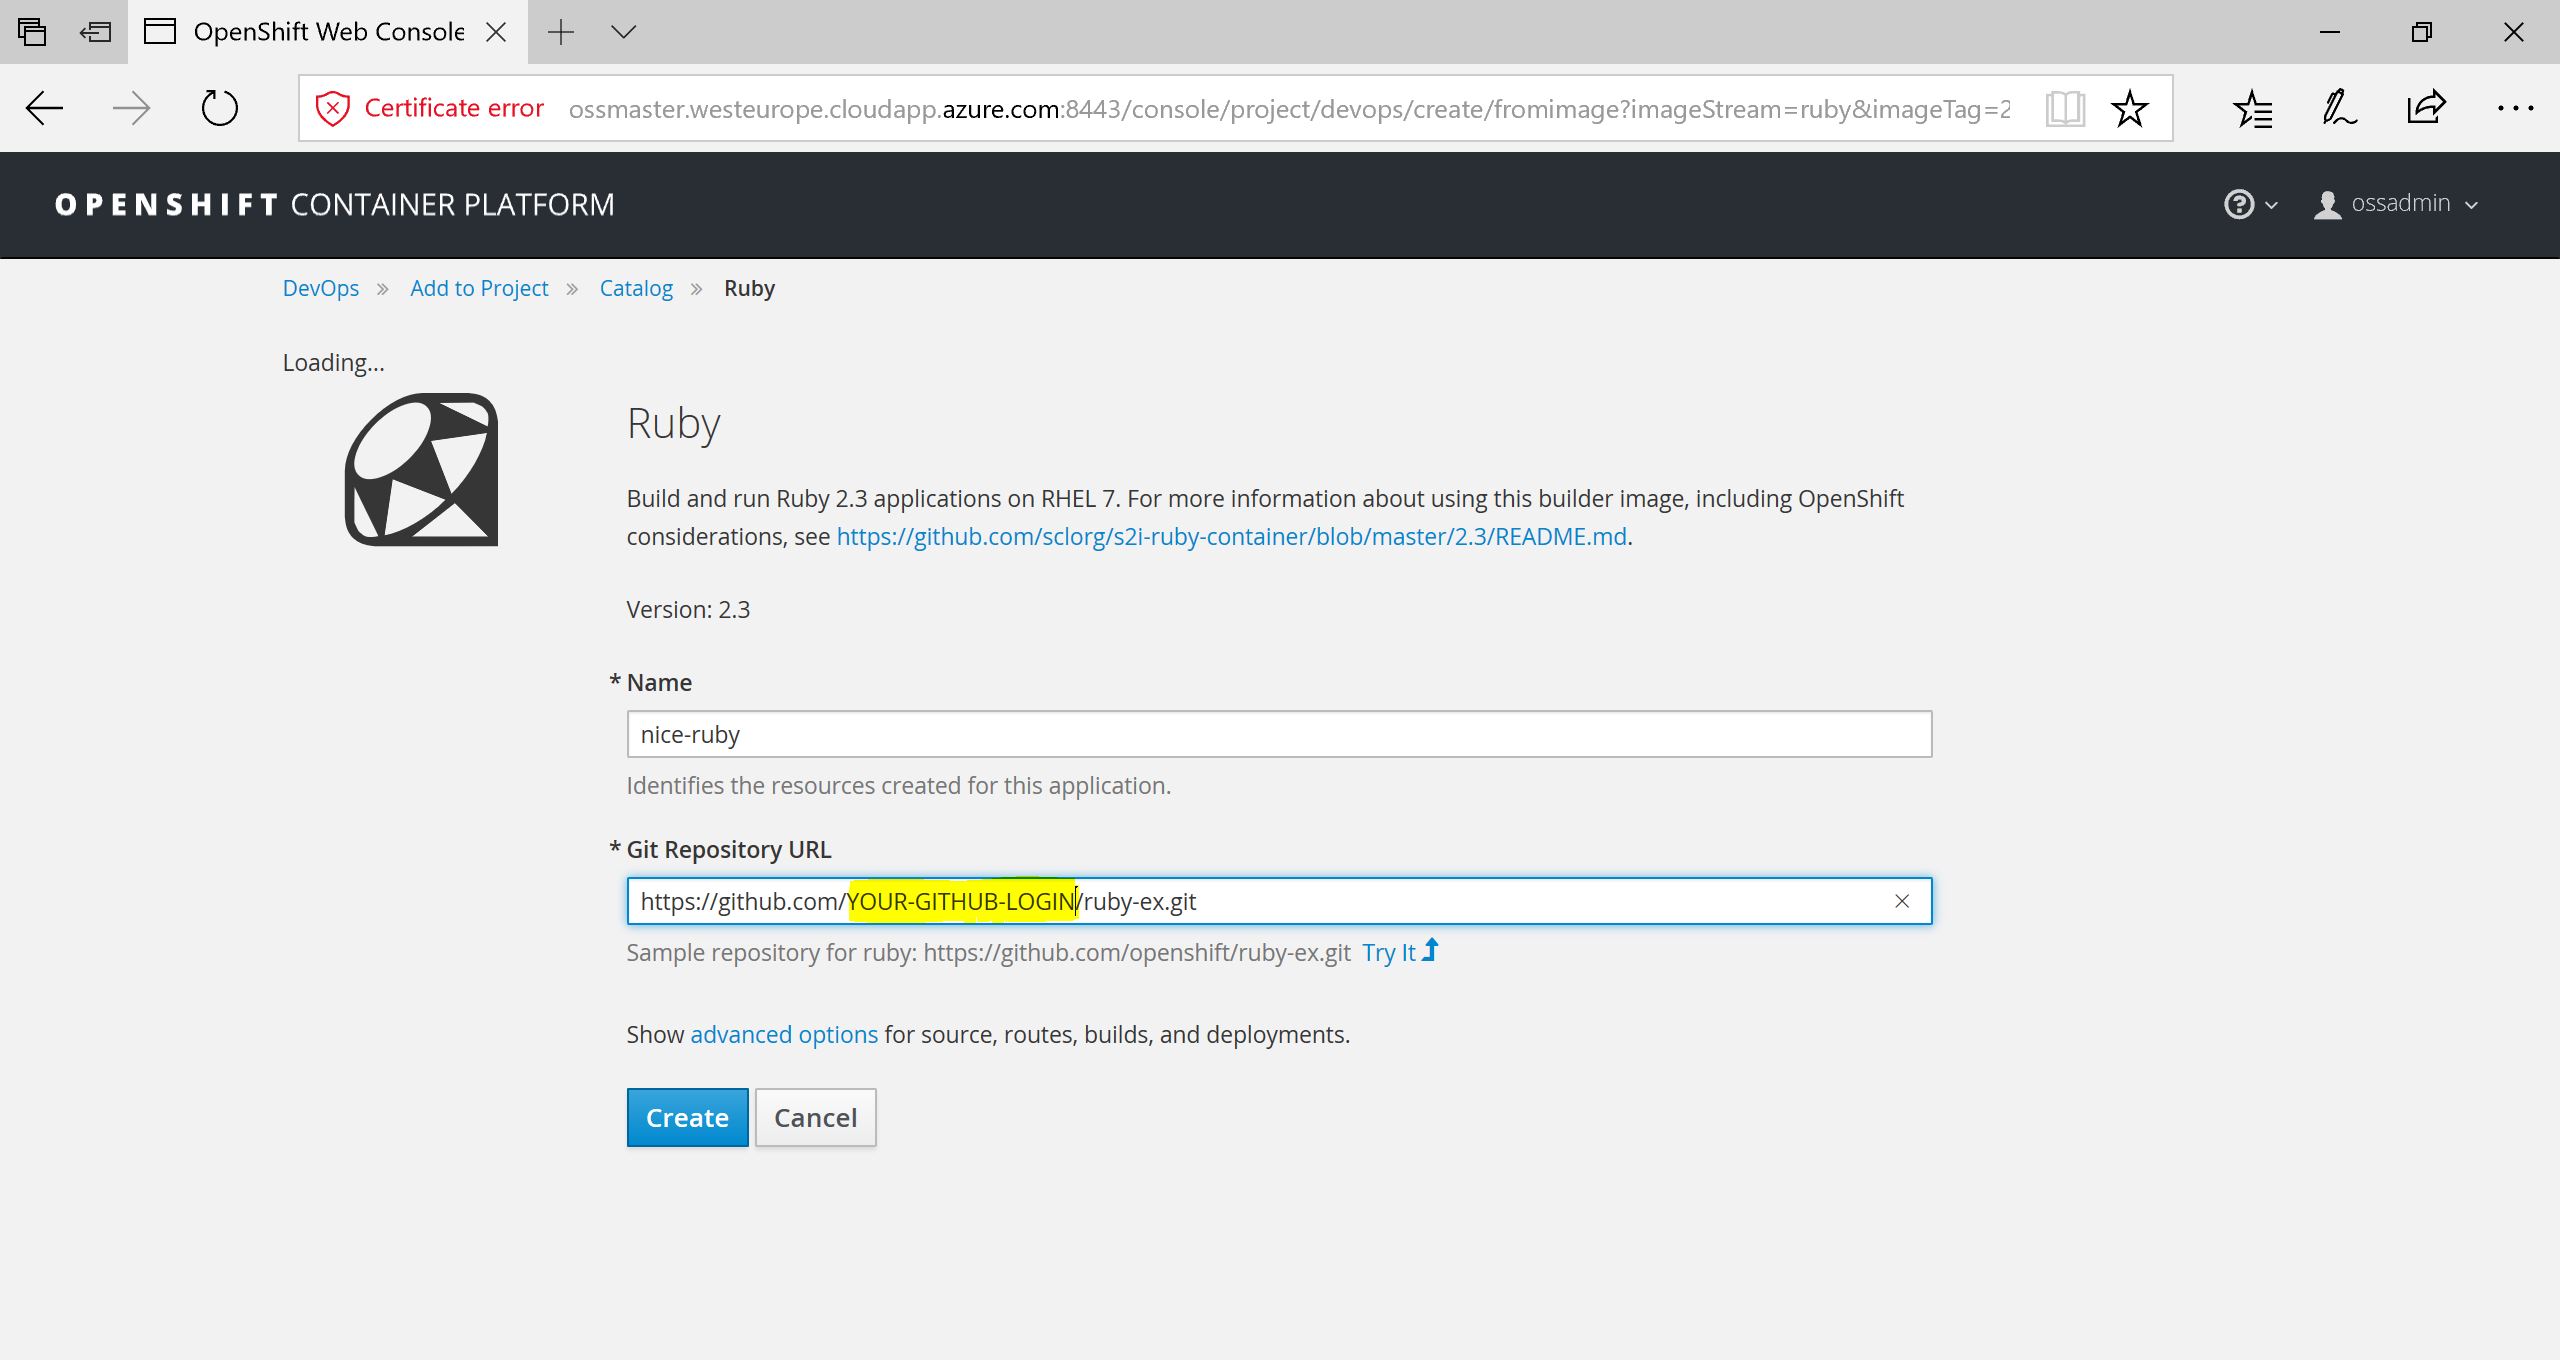Clear Git Repository URL with X
Screen dimensions: 2560x1360
(x=1902, y=901)
